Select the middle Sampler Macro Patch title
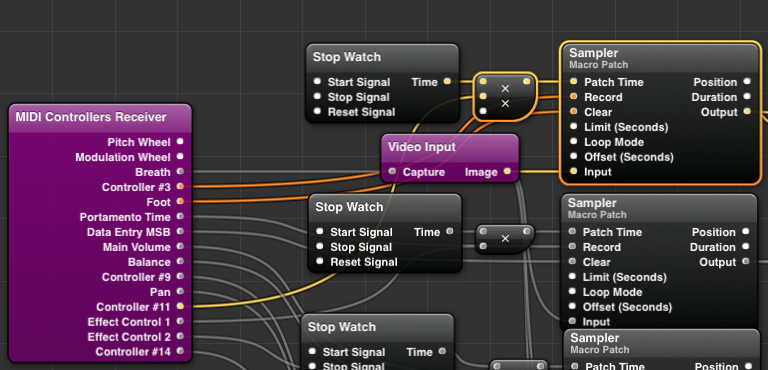 pyautogui.click(x=592, y=203)
